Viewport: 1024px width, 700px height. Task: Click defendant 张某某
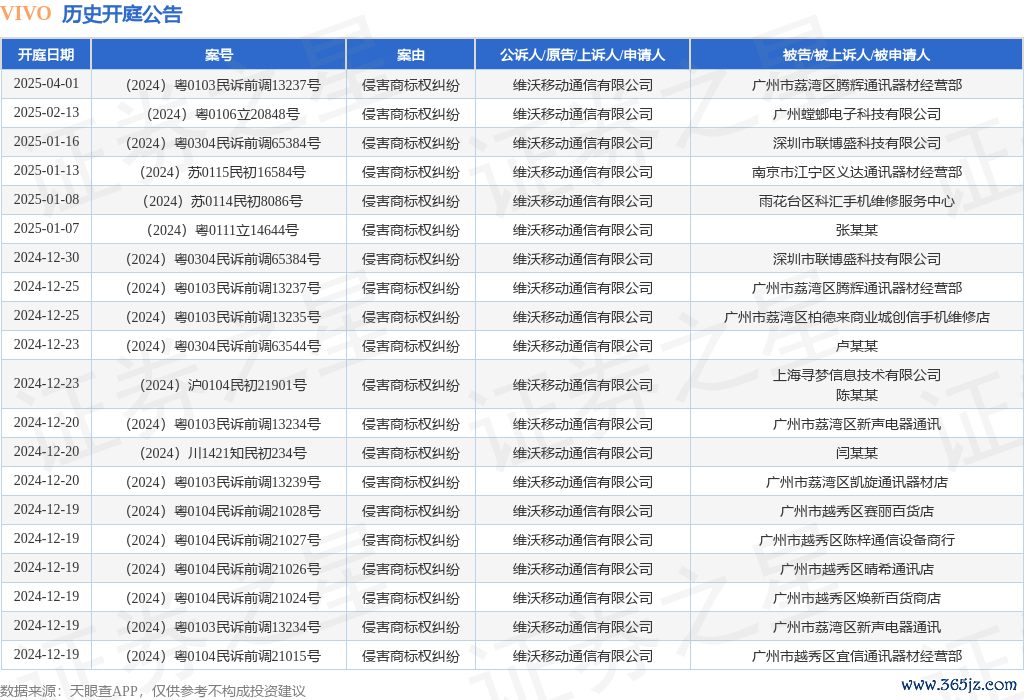coord(856,230)
